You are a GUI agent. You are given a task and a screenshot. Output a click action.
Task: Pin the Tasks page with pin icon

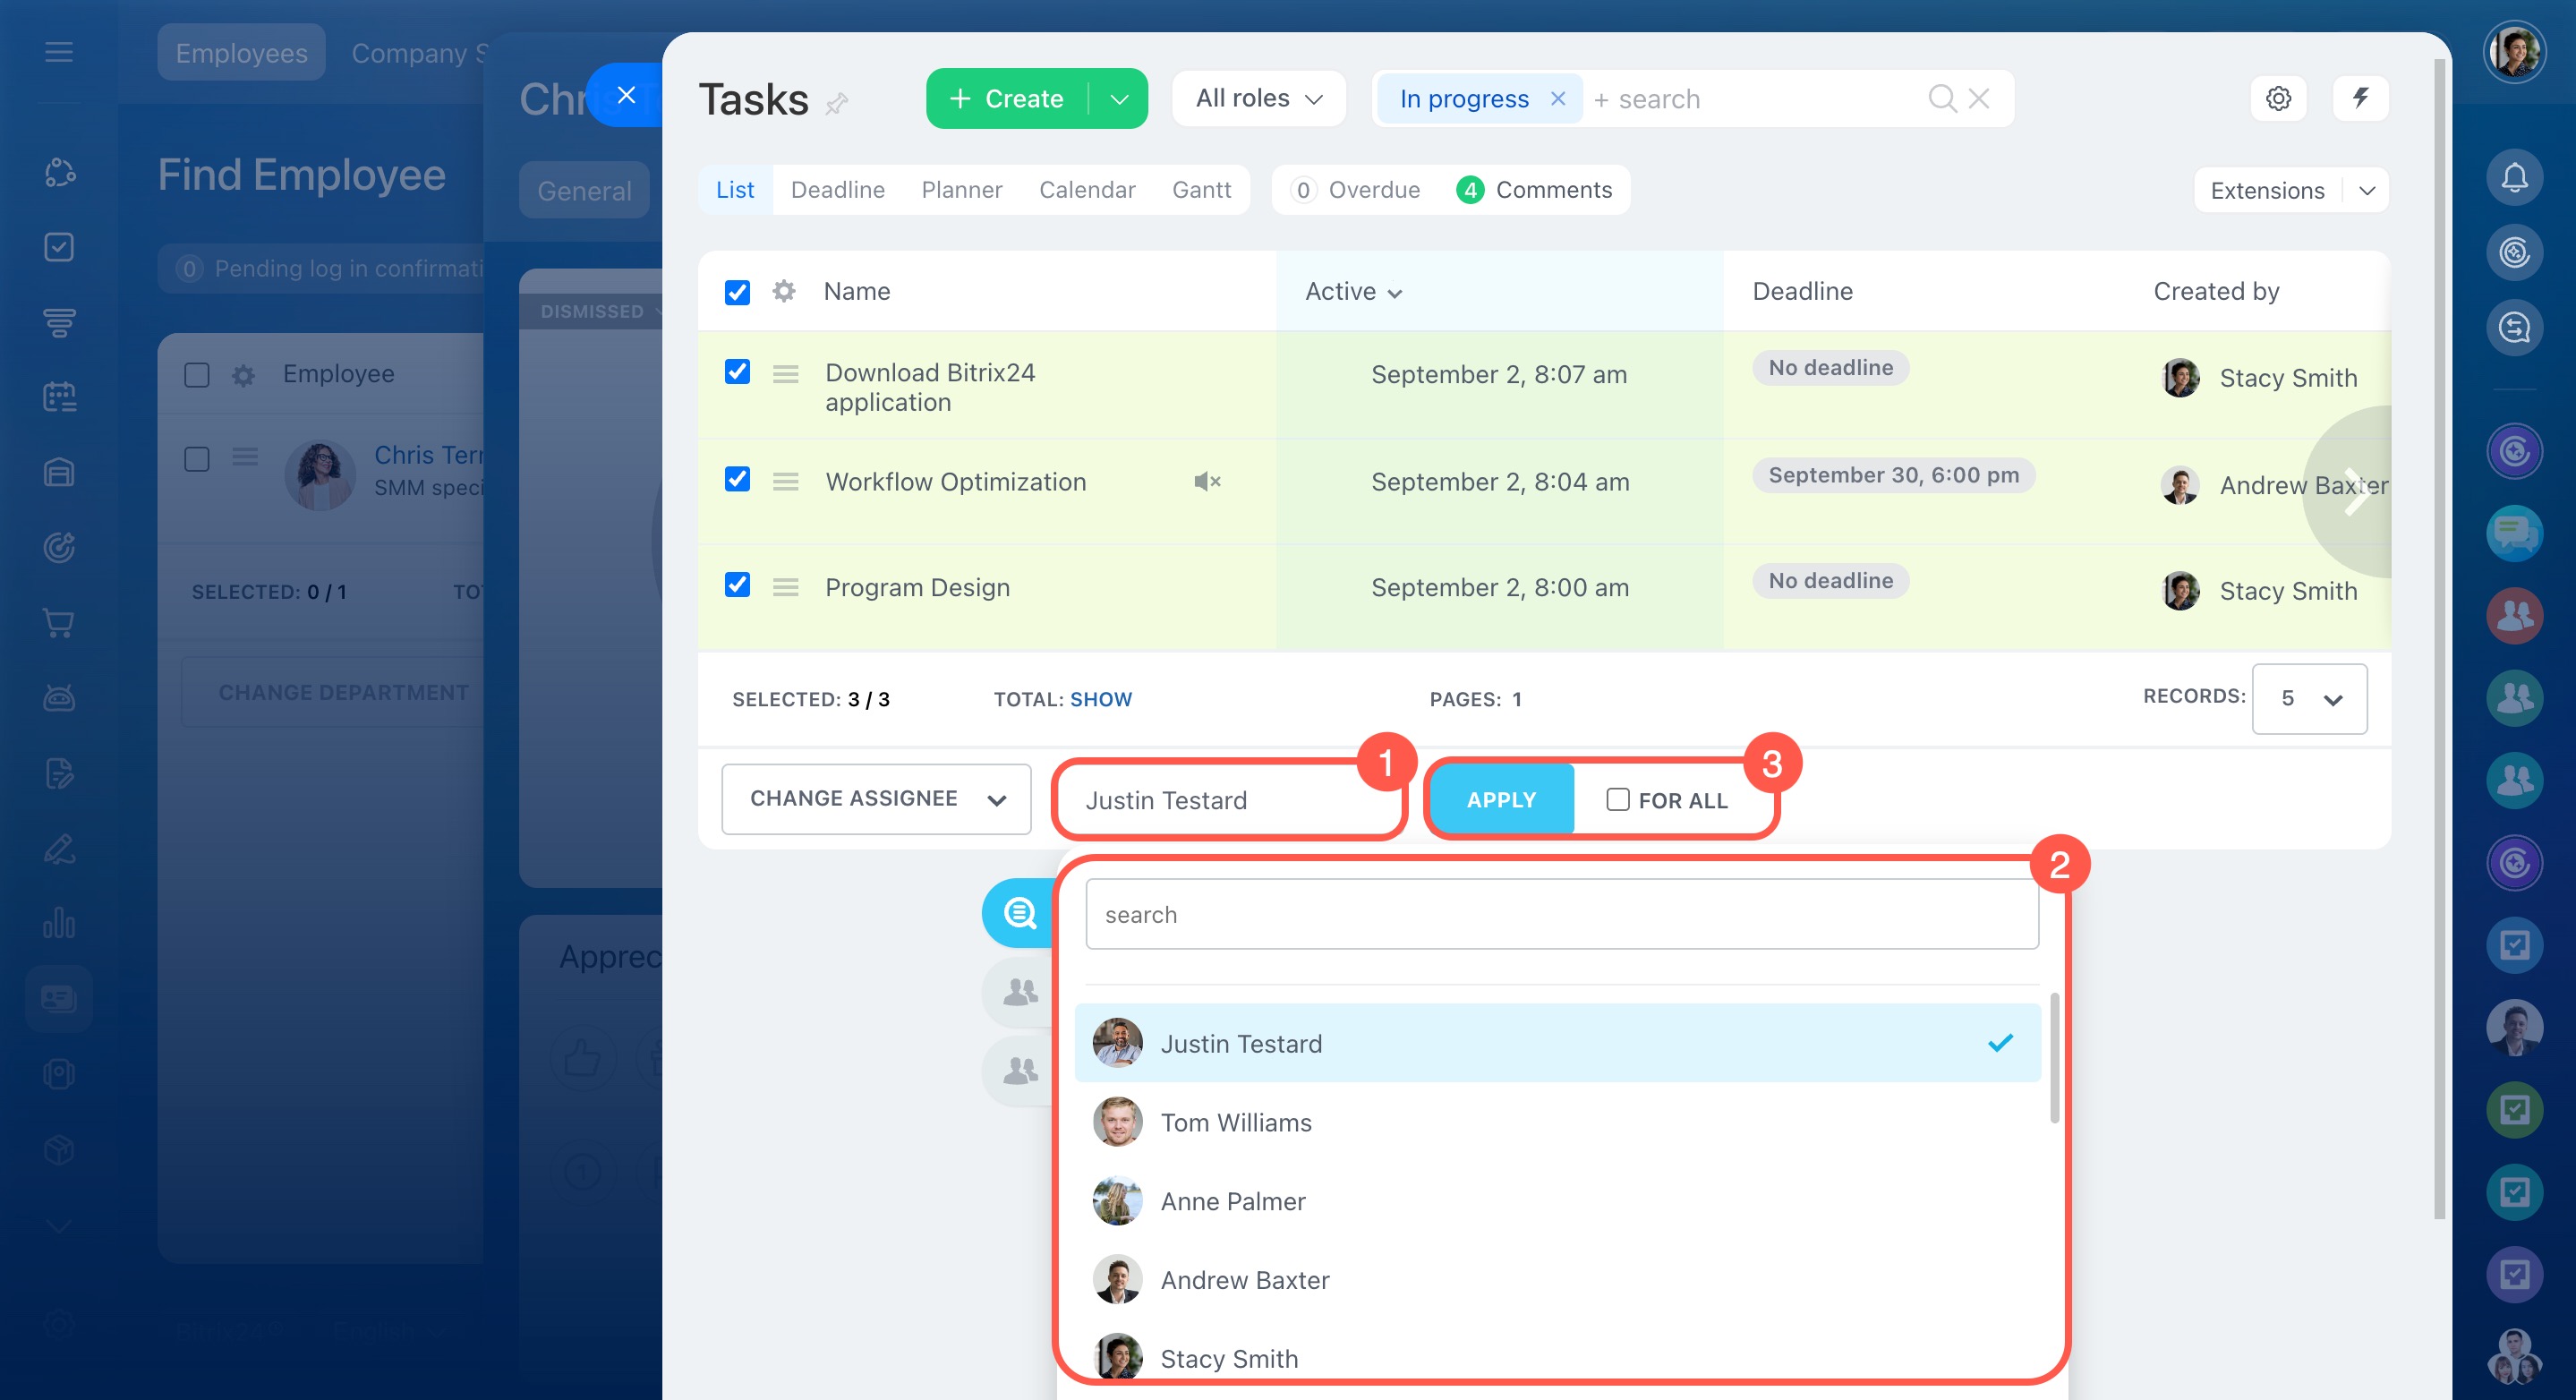(837, 103)
